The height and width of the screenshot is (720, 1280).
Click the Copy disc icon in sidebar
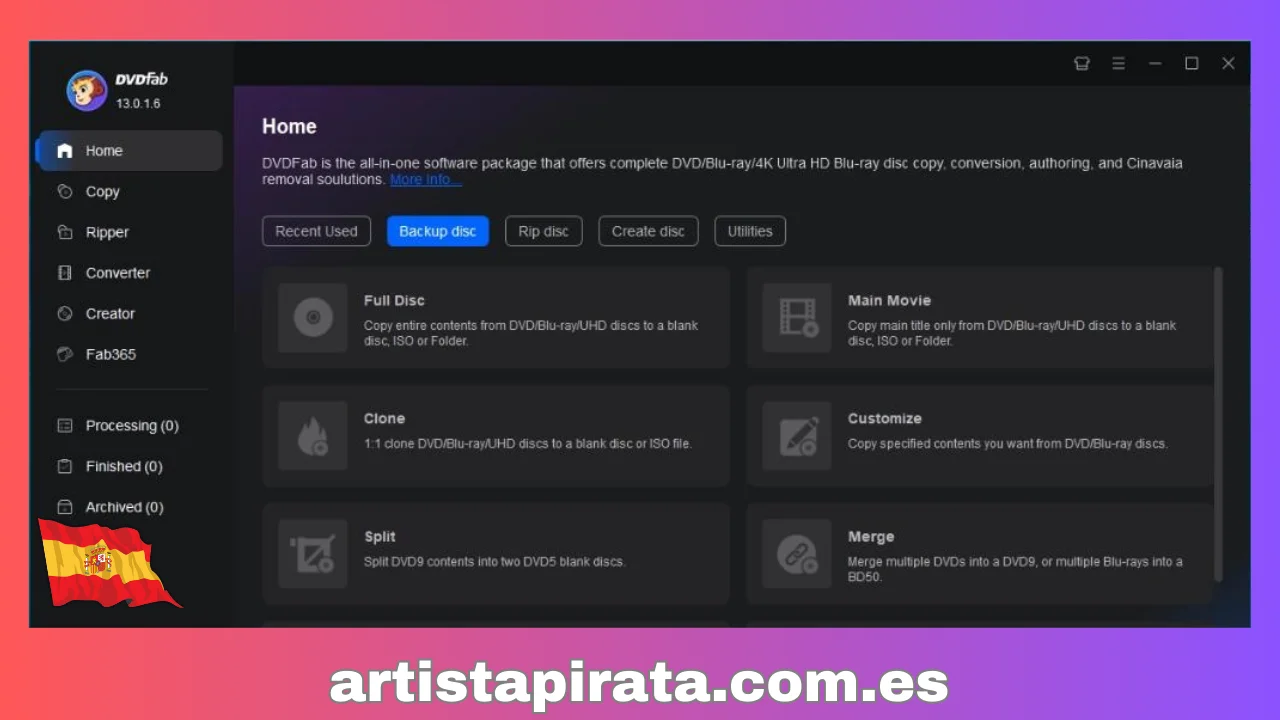(65, 191)
